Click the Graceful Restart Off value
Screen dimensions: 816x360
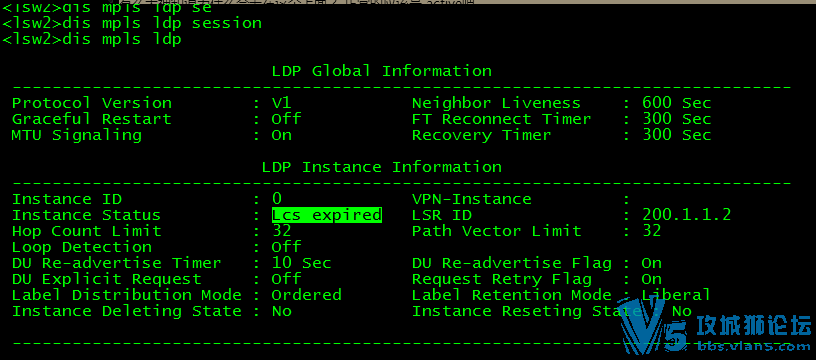coord(286,119)
